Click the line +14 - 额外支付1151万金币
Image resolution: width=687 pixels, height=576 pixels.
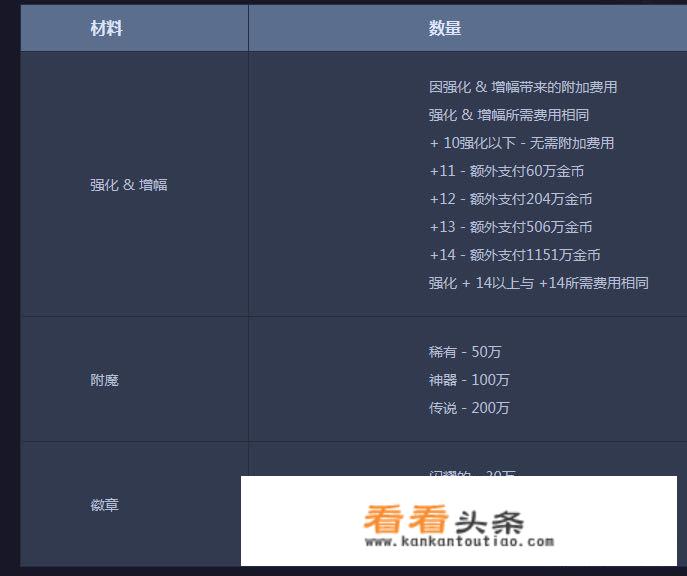tap(515, 255)
